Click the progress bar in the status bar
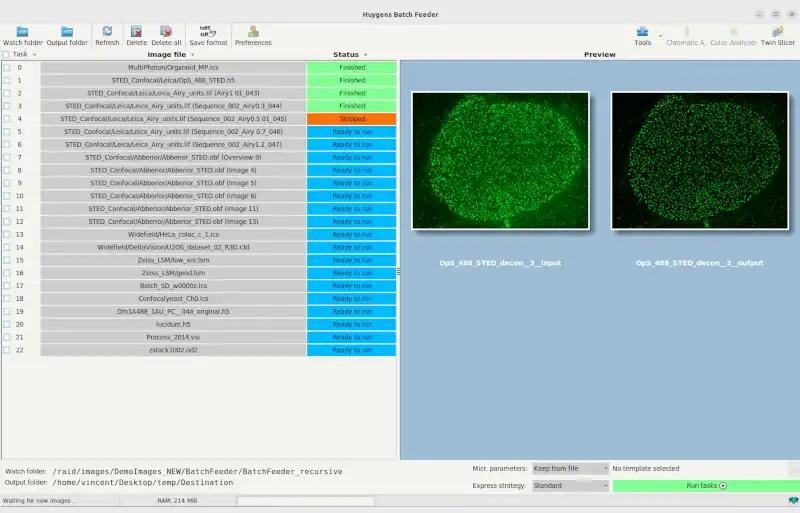The width and height of the screenshot is (800, 513). (x=306, y=501)
